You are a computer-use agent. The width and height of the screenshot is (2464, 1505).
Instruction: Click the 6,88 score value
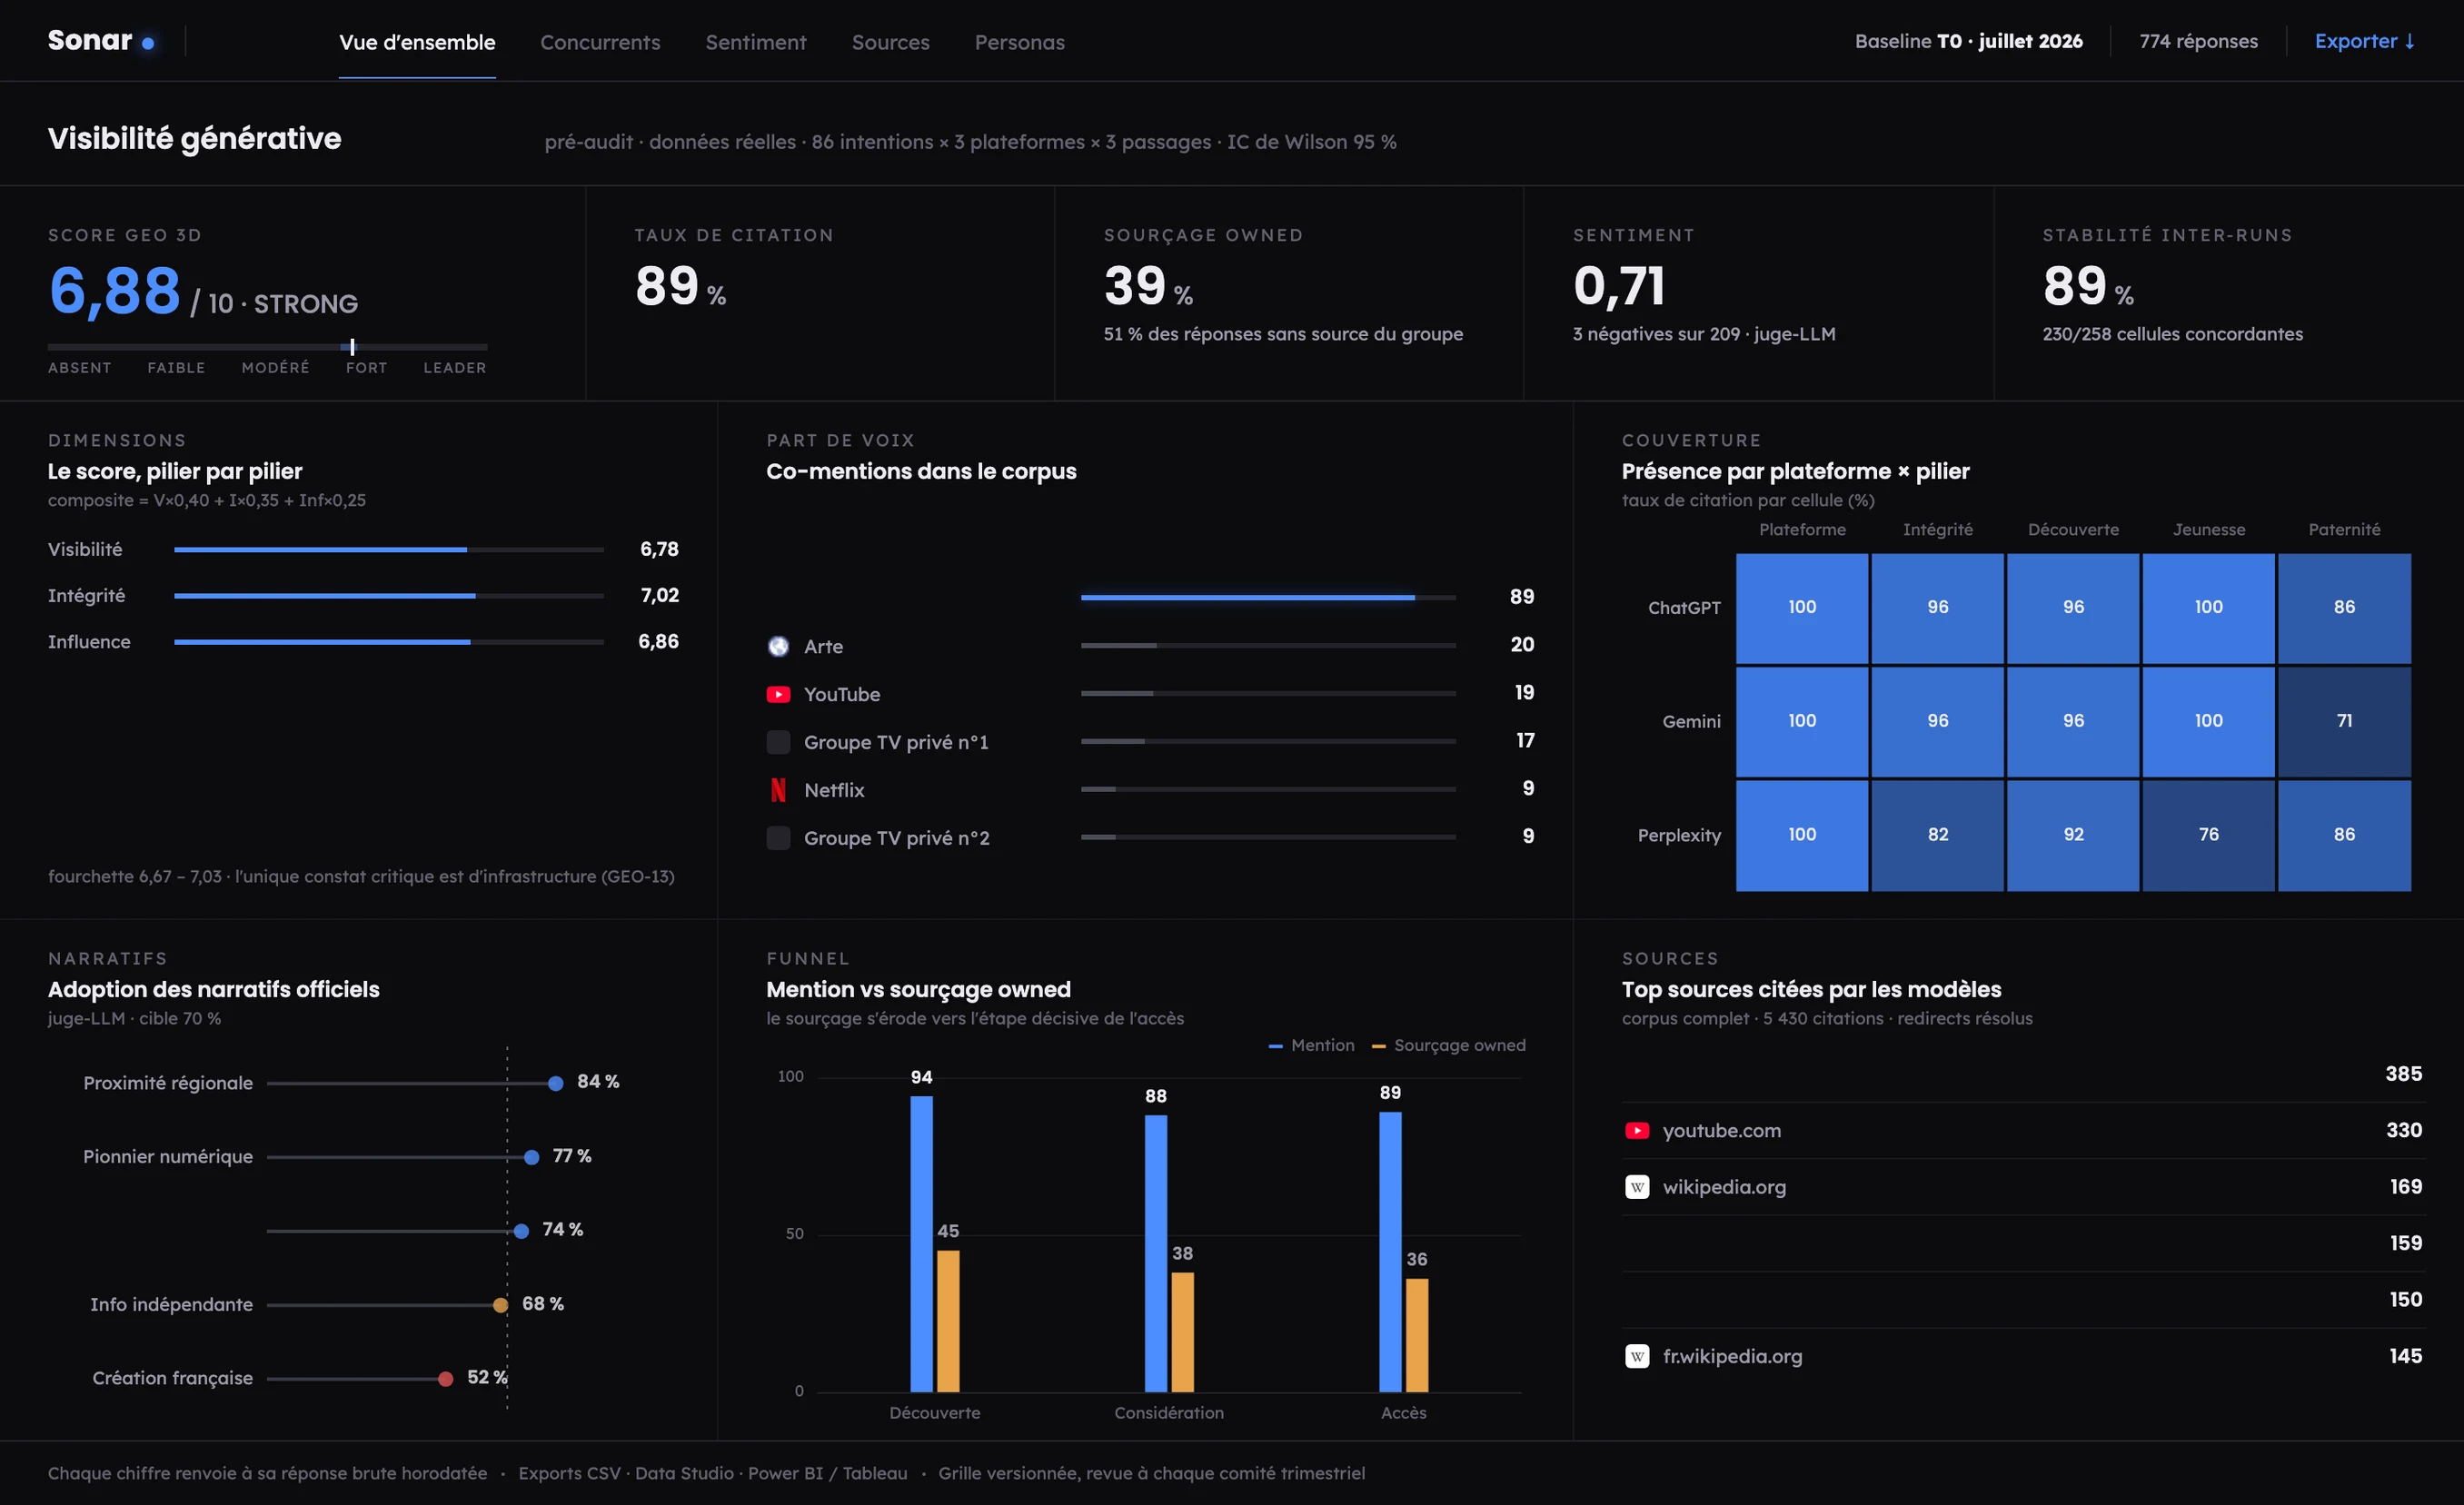coord(115,291)
